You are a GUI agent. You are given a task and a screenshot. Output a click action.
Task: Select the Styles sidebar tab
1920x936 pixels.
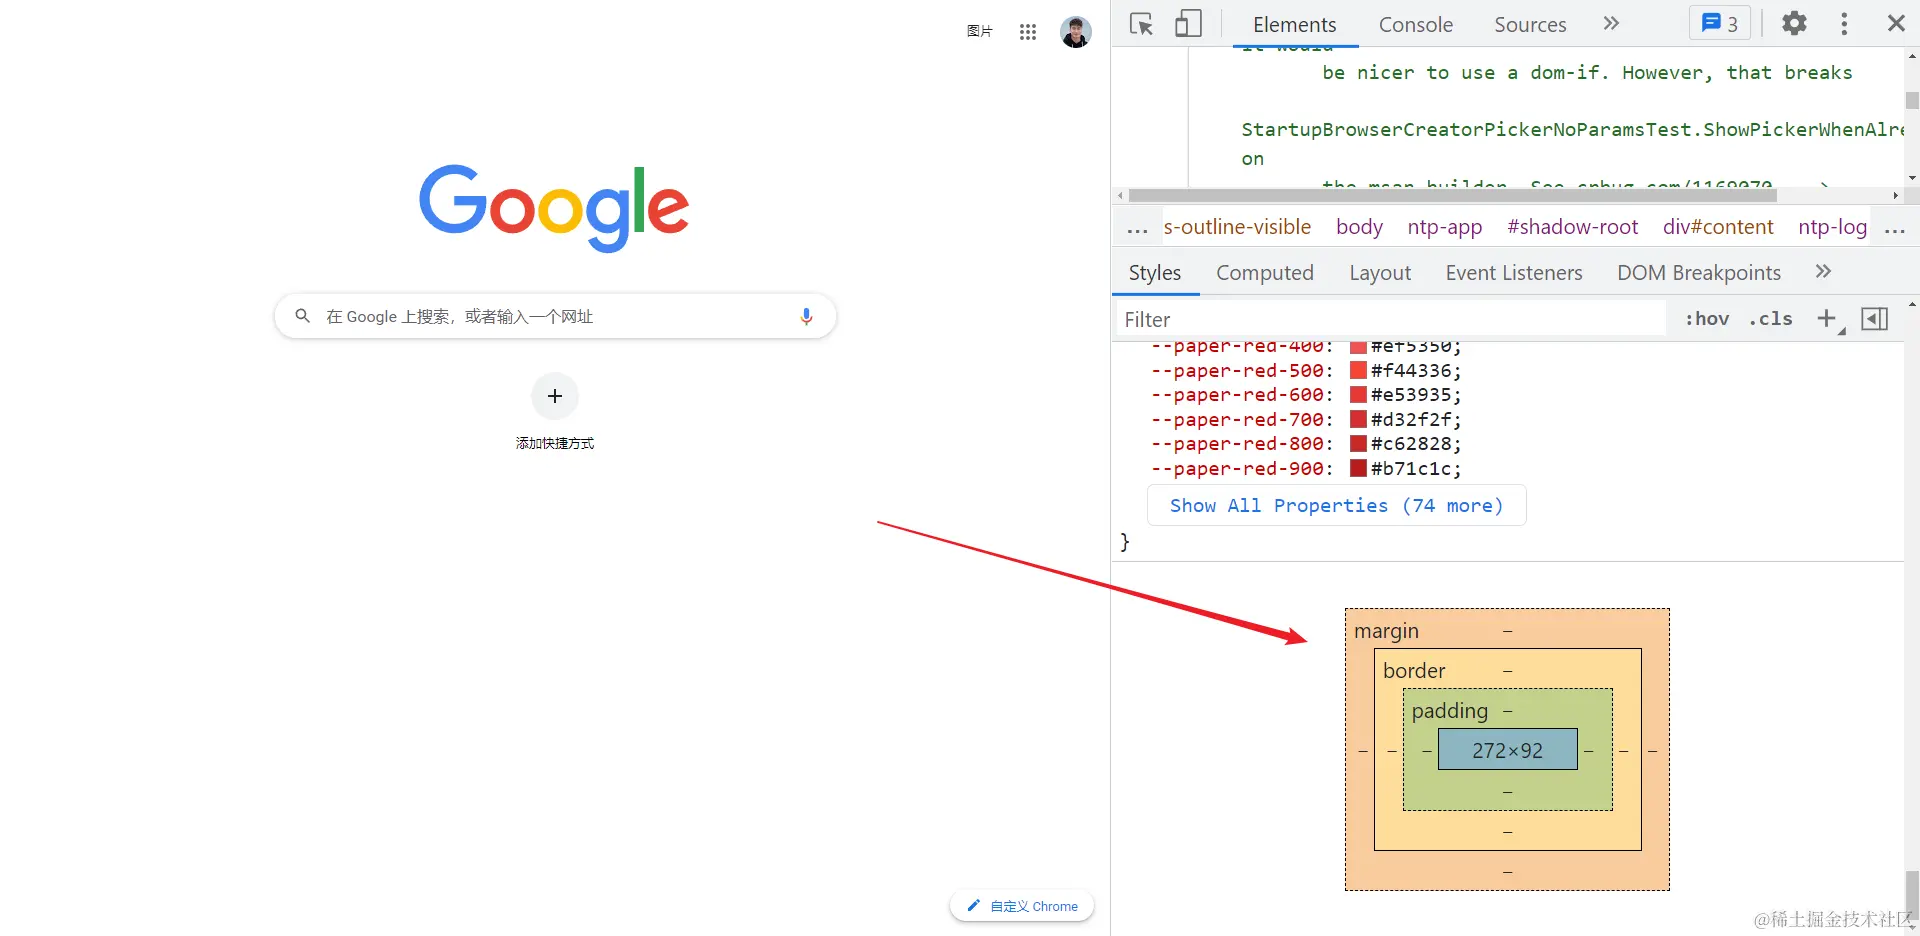tap(1155, 273)
